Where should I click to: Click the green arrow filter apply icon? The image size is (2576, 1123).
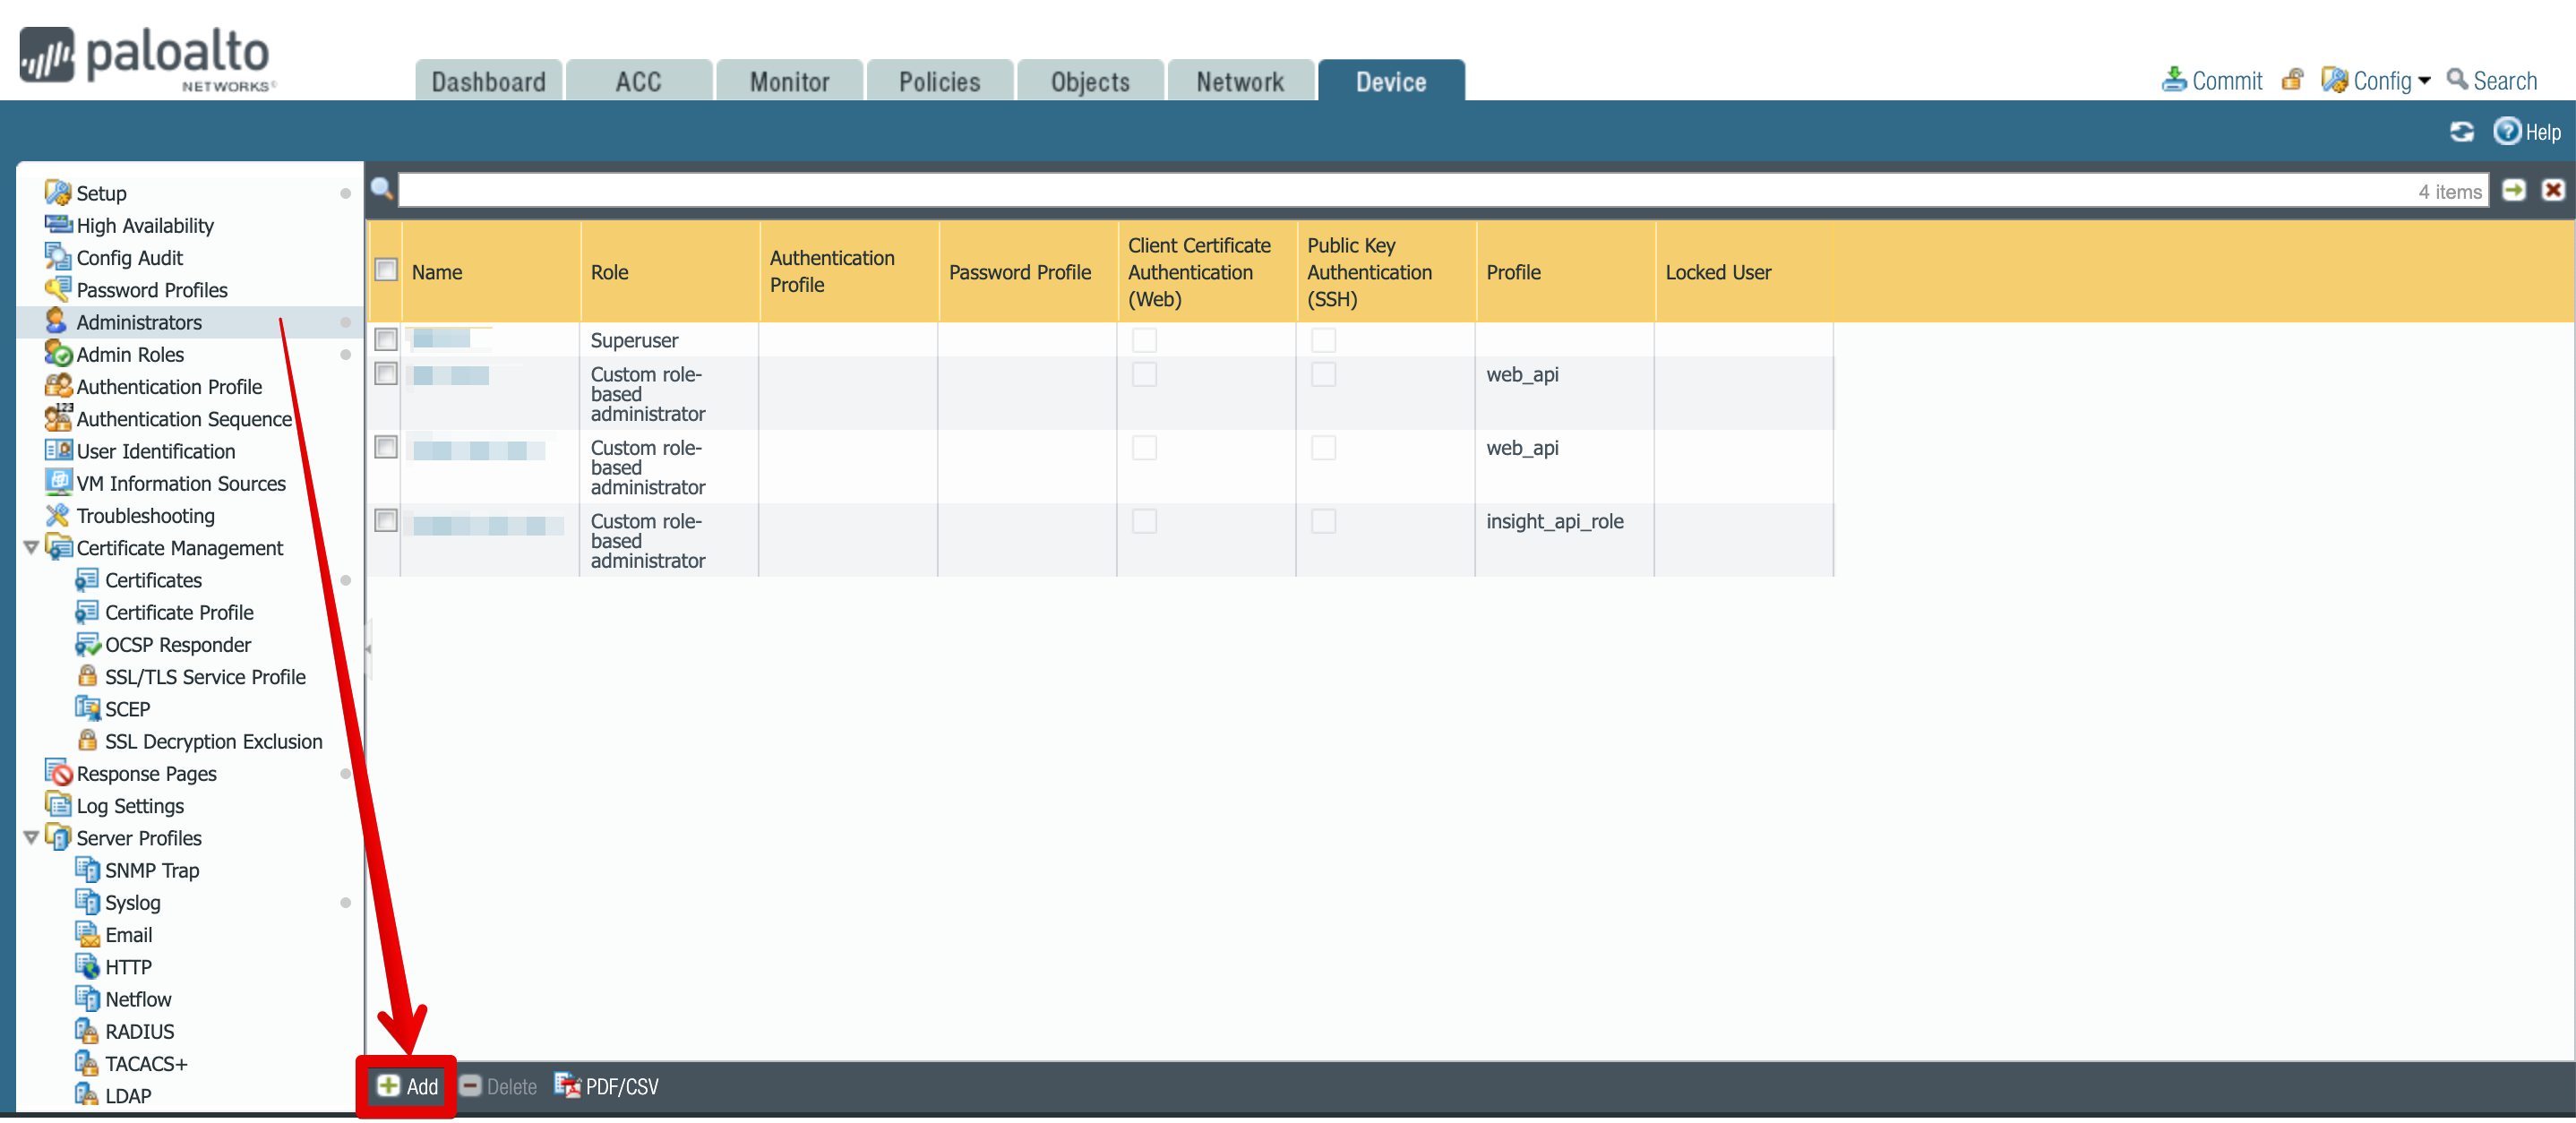(x=2513, y=190)
